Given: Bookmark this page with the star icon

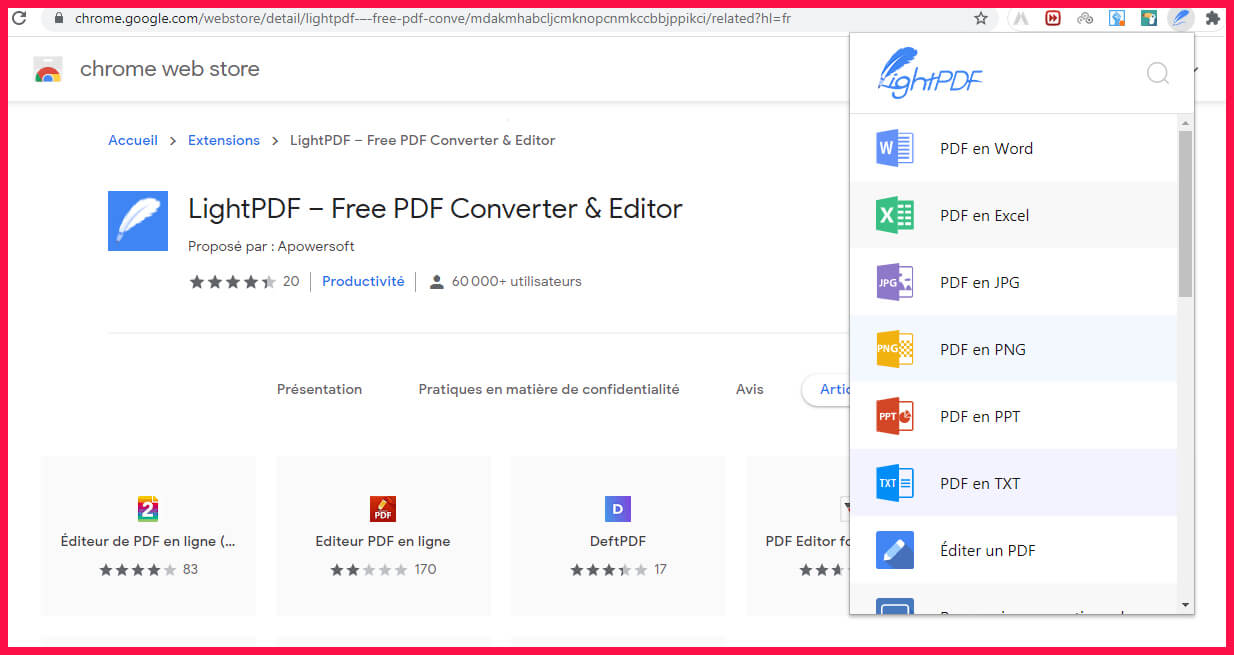Looking at the screenshot, I should [981, 18].
